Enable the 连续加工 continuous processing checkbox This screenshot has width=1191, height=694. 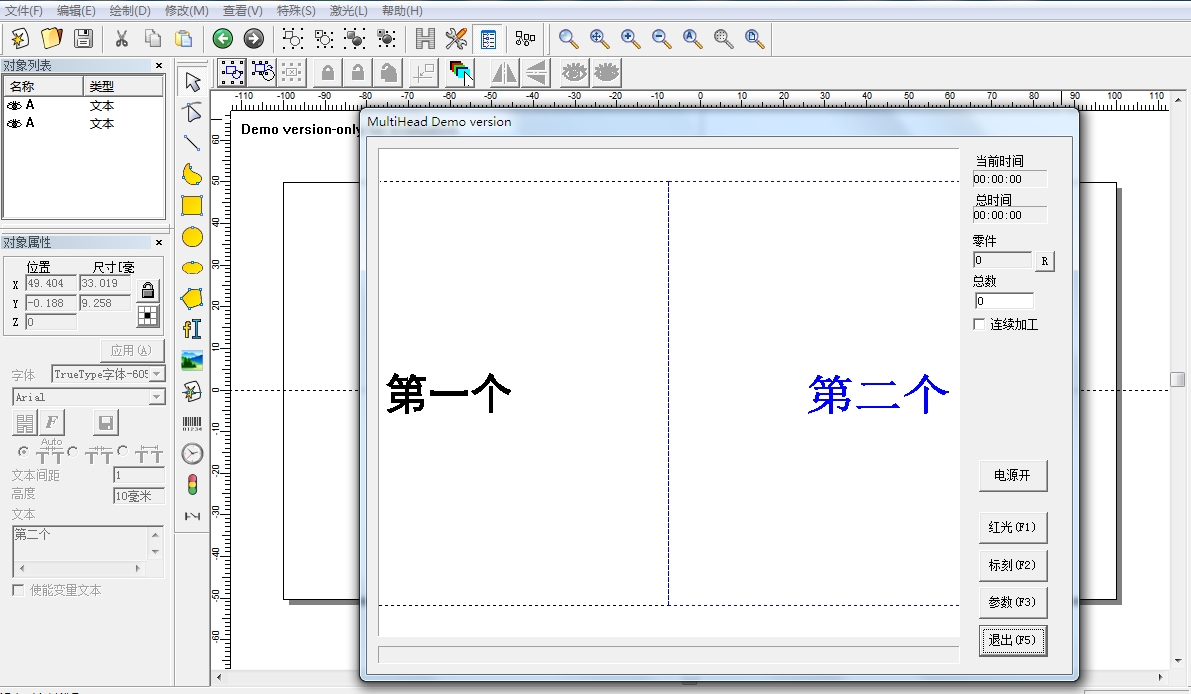[979, 324]
